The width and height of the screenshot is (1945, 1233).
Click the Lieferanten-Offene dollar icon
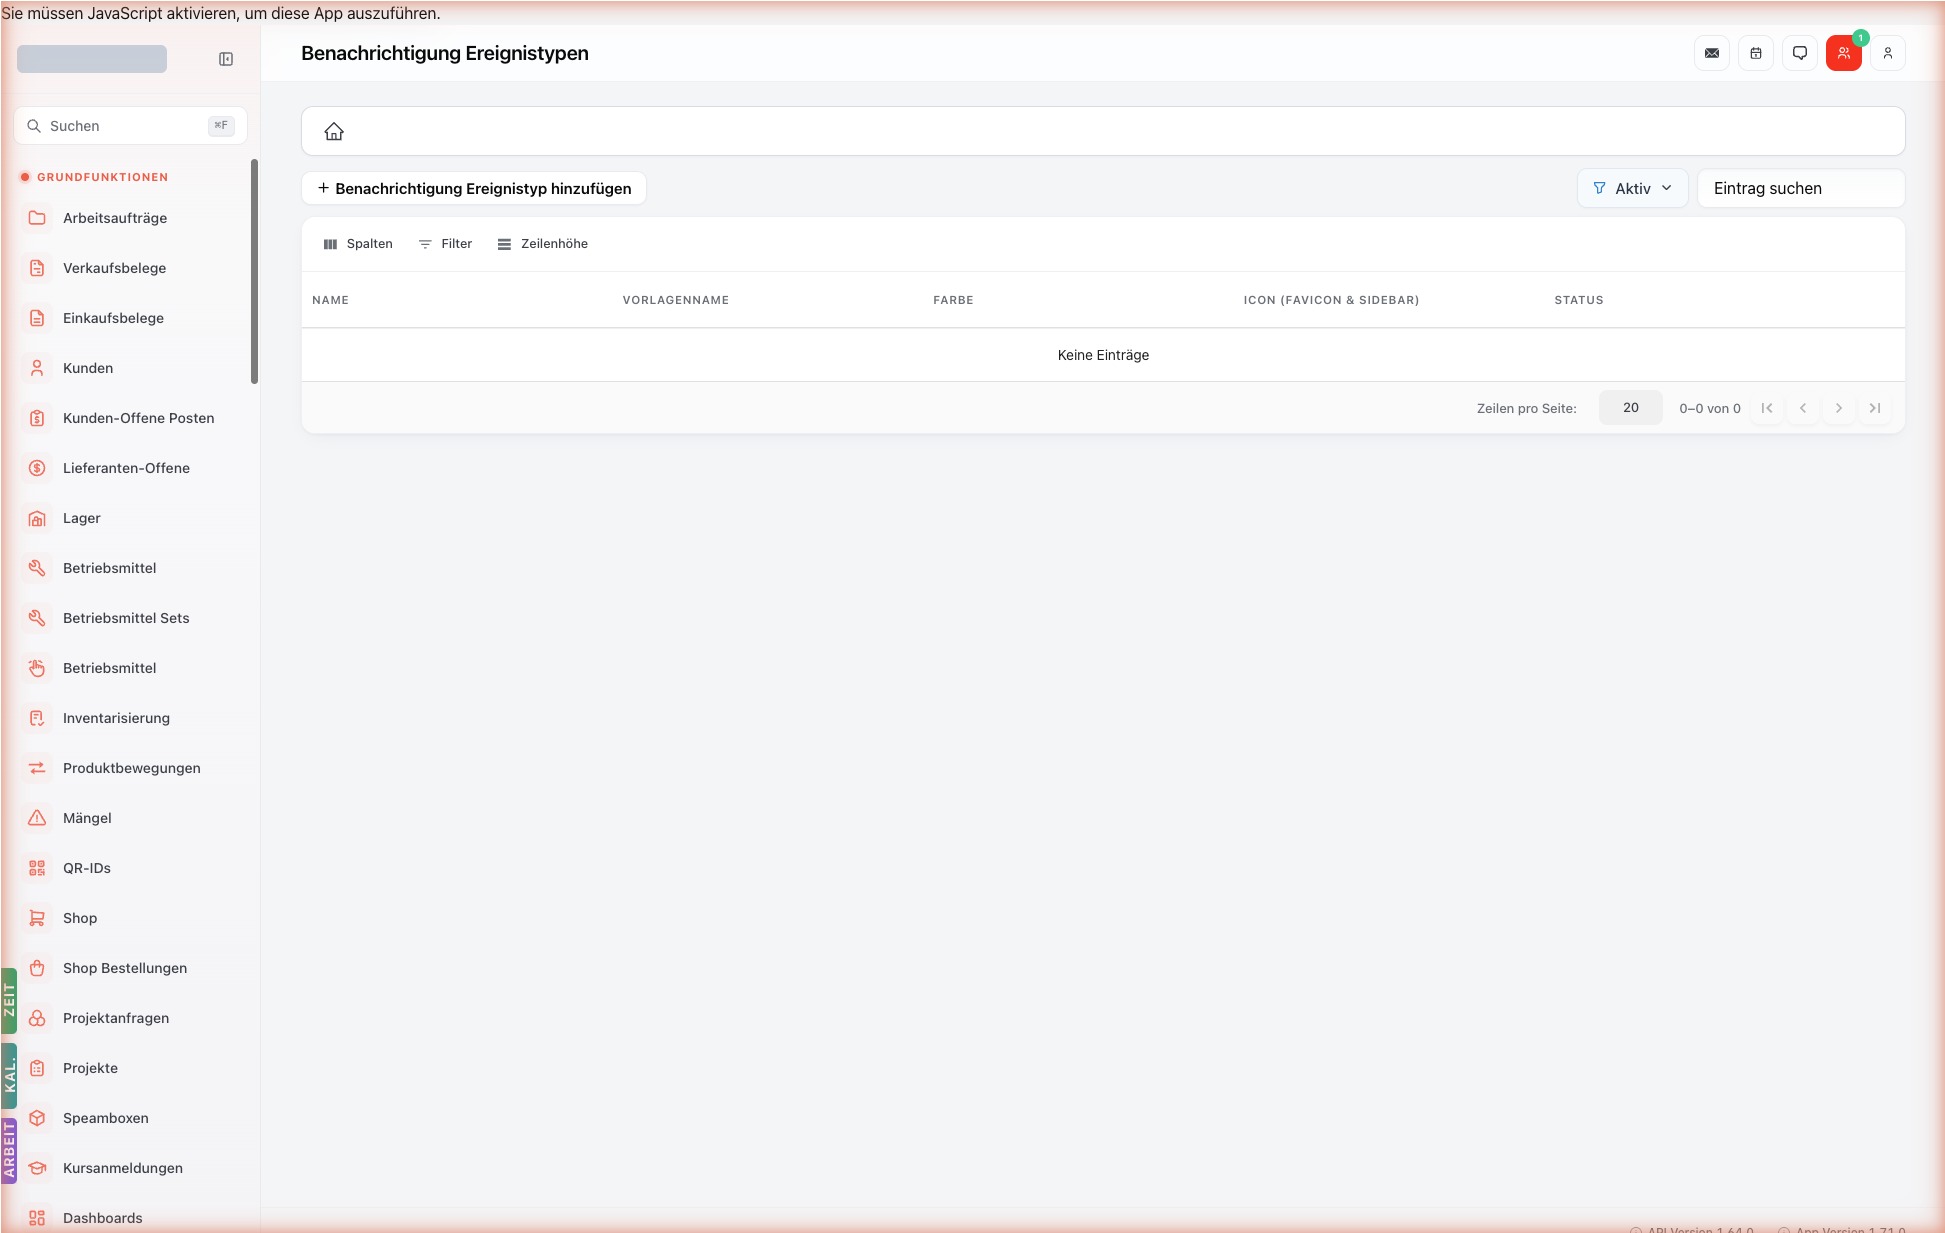pyautogui.click(x=37, y=468)
